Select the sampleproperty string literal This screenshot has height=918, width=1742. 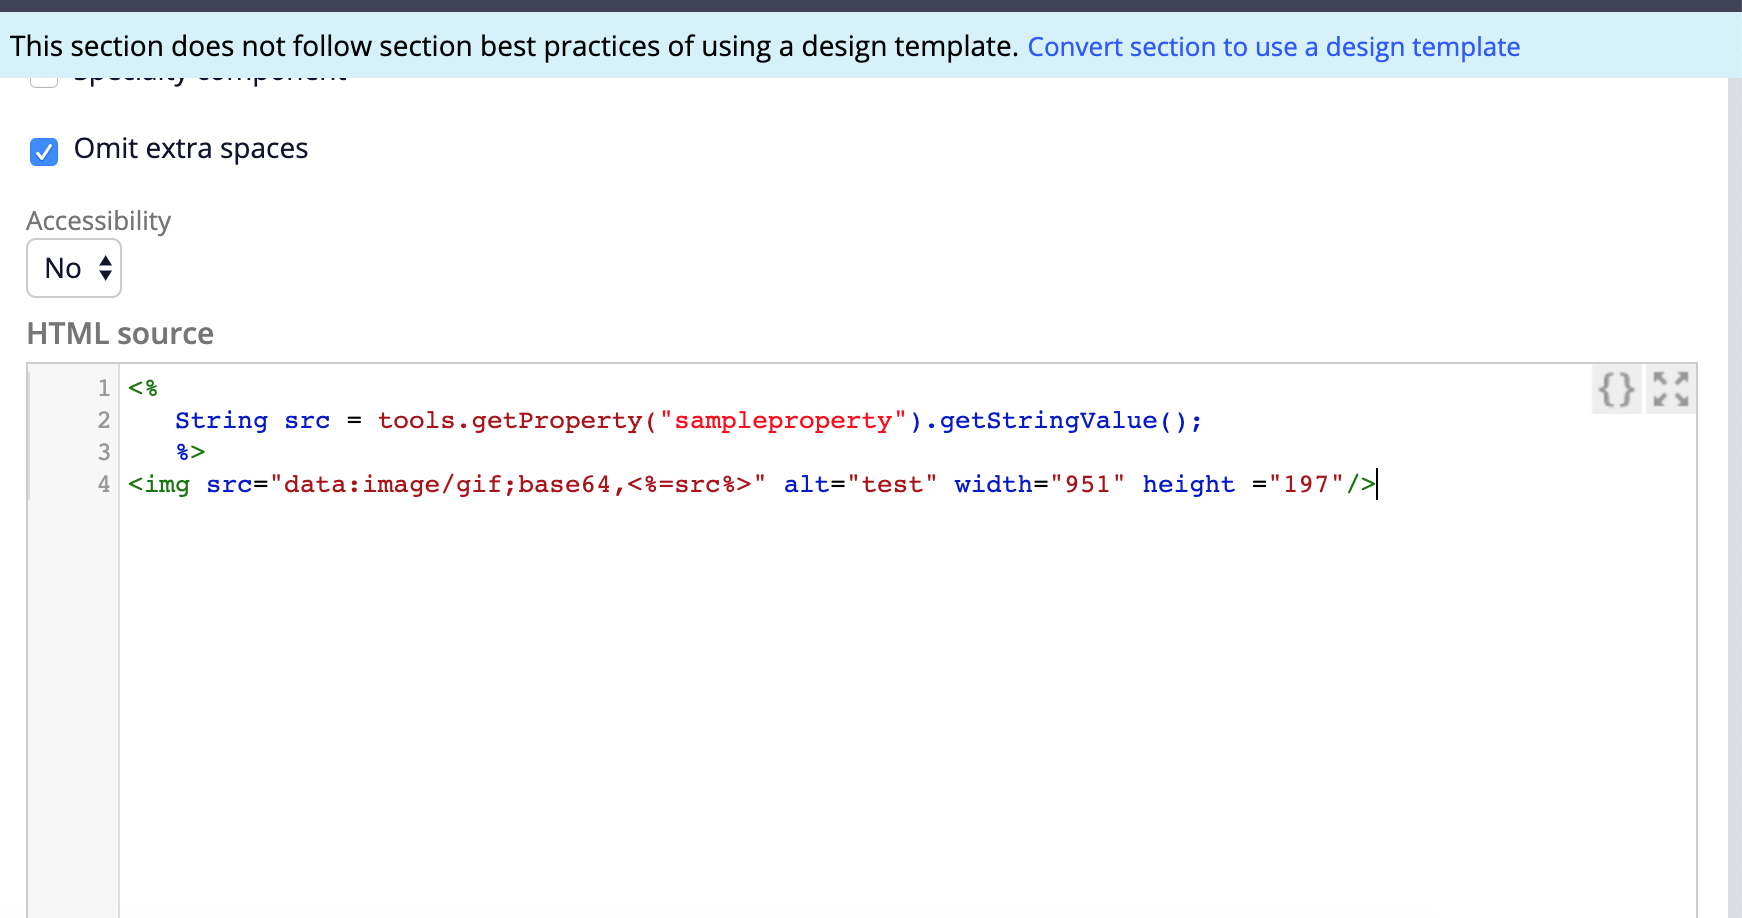[781, 420]
